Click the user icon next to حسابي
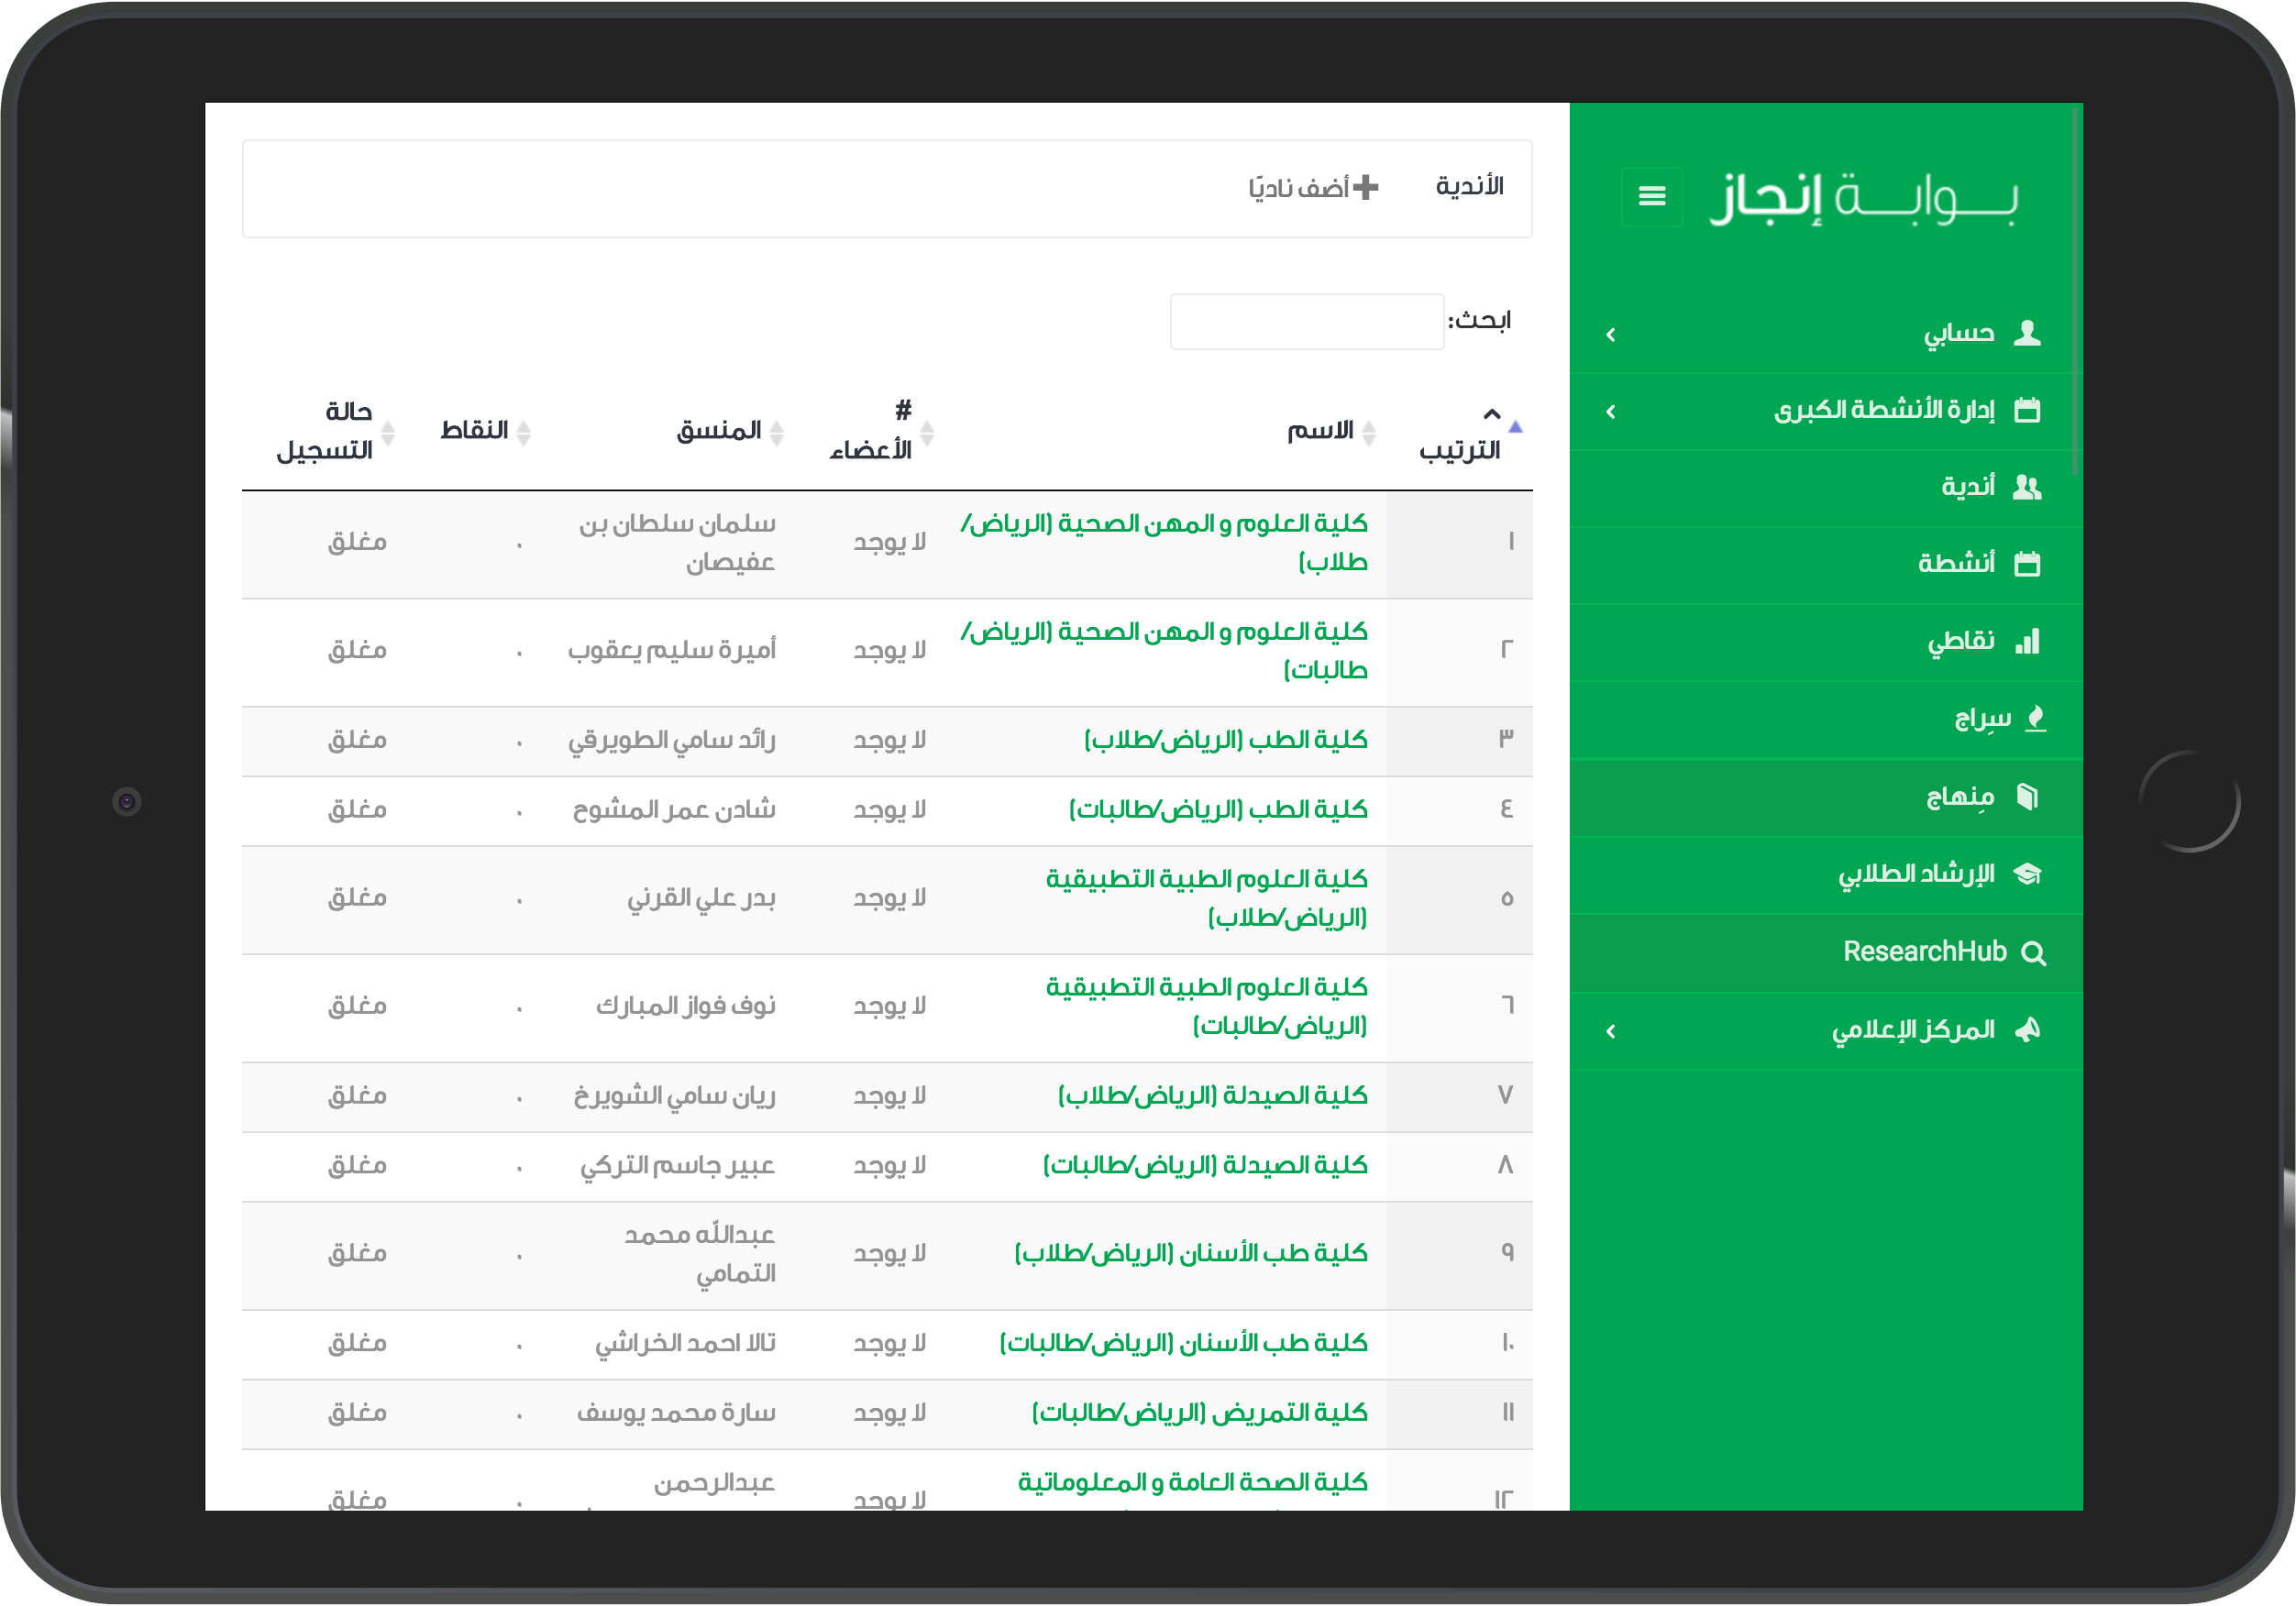The image size is (2296, 1606). pyautogui.click(x=2026, y=333)
